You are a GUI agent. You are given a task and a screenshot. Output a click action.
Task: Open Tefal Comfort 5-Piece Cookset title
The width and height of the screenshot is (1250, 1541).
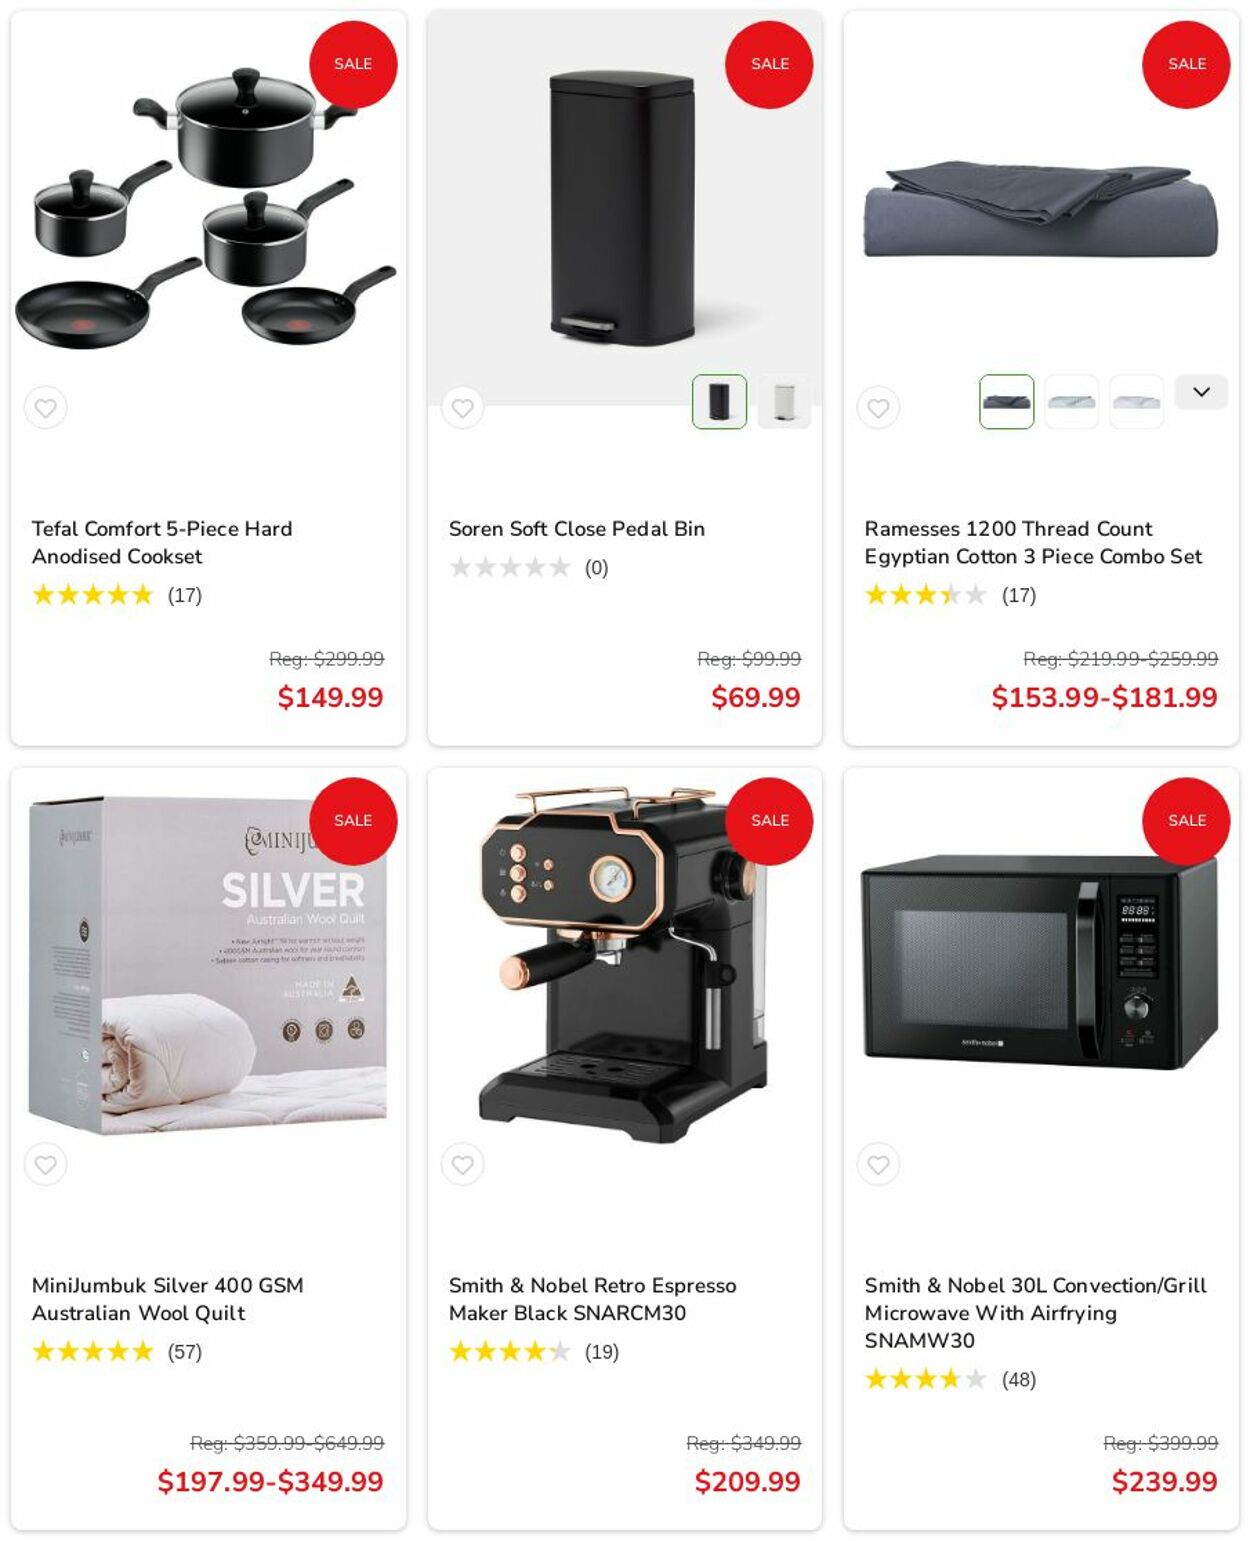point(162,542)
